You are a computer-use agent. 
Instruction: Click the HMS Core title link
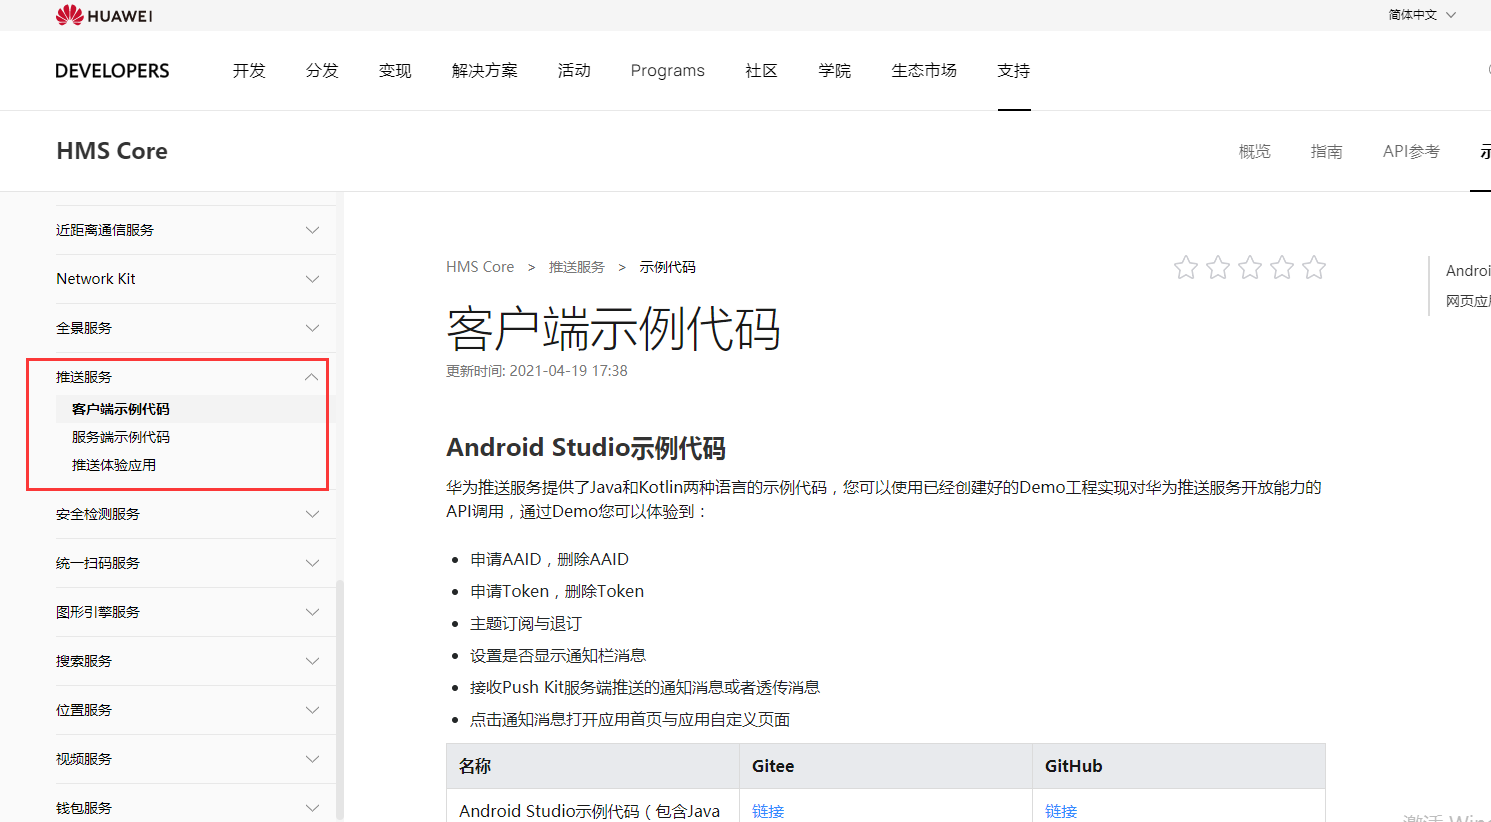[x=112, y=151]
